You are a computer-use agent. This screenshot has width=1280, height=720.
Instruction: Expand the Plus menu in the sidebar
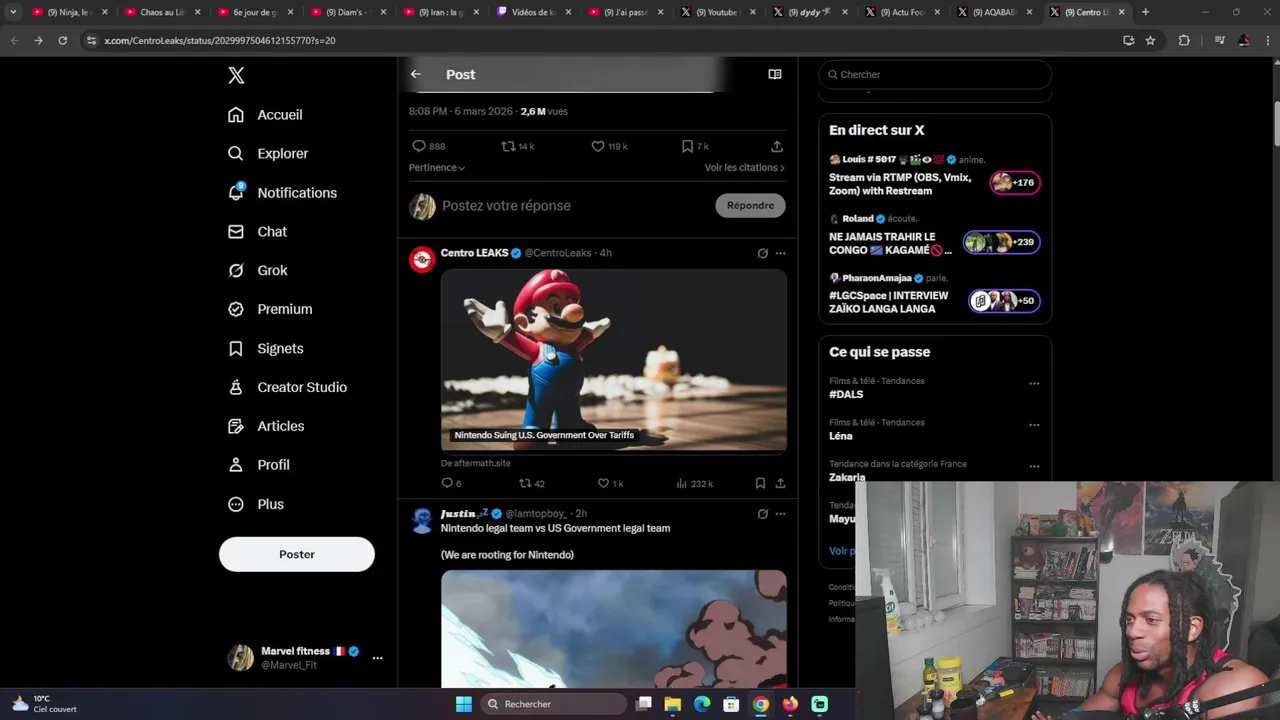coord(255,504)
